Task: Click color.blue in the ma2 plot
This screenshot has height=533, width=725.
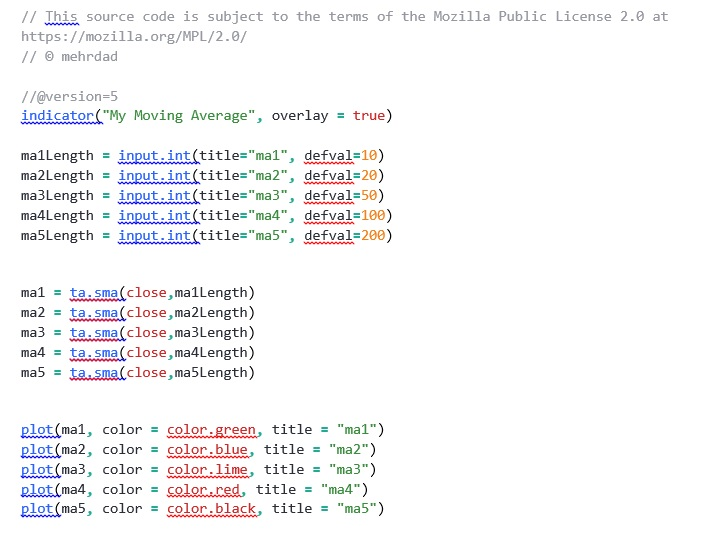Action: coord(207,450)
